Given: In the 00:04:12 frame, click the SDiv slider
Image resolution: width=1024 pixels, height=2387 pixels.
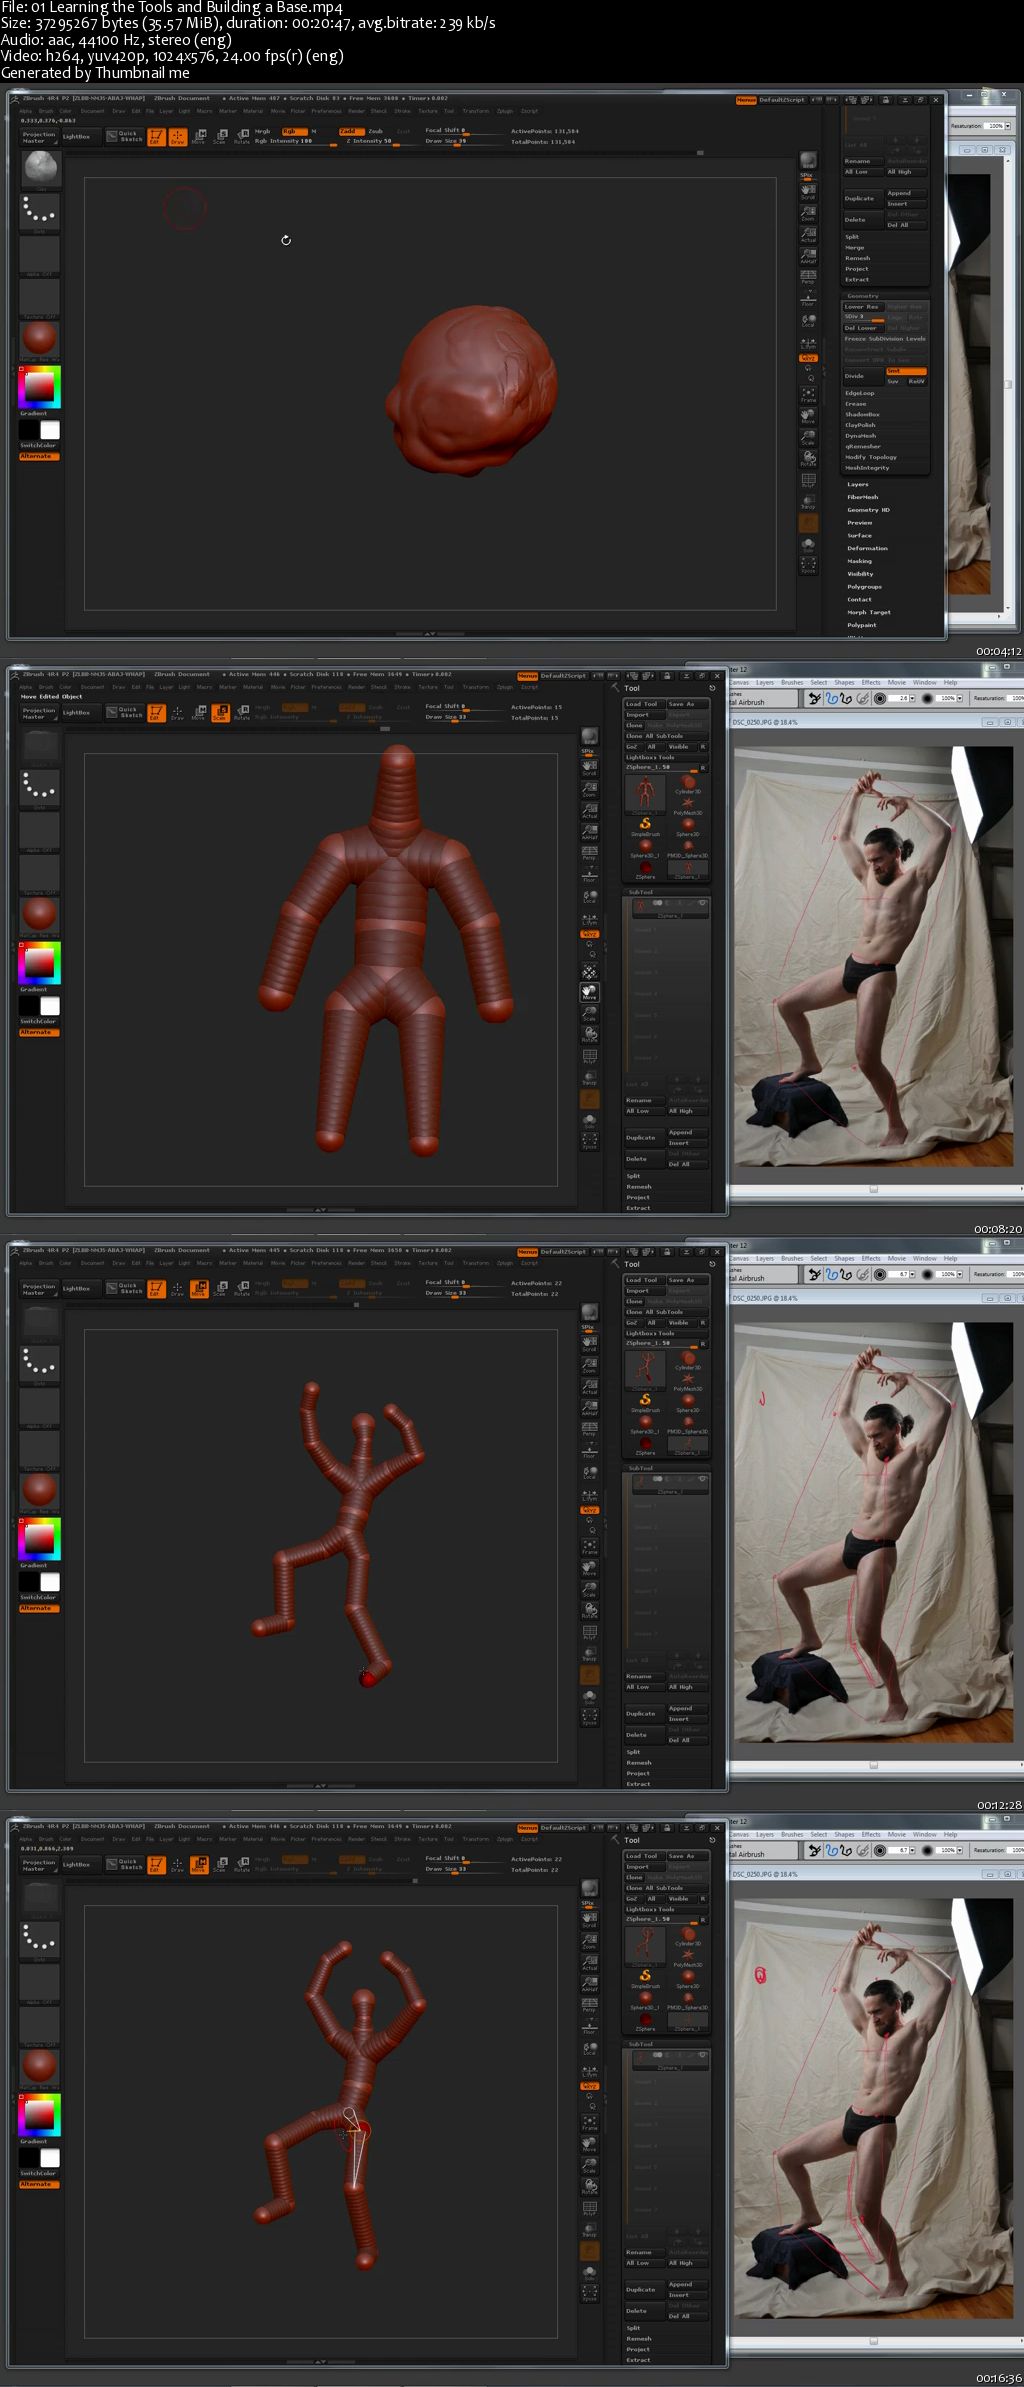Looking at the screenshot, I should (x=863, y=317).
